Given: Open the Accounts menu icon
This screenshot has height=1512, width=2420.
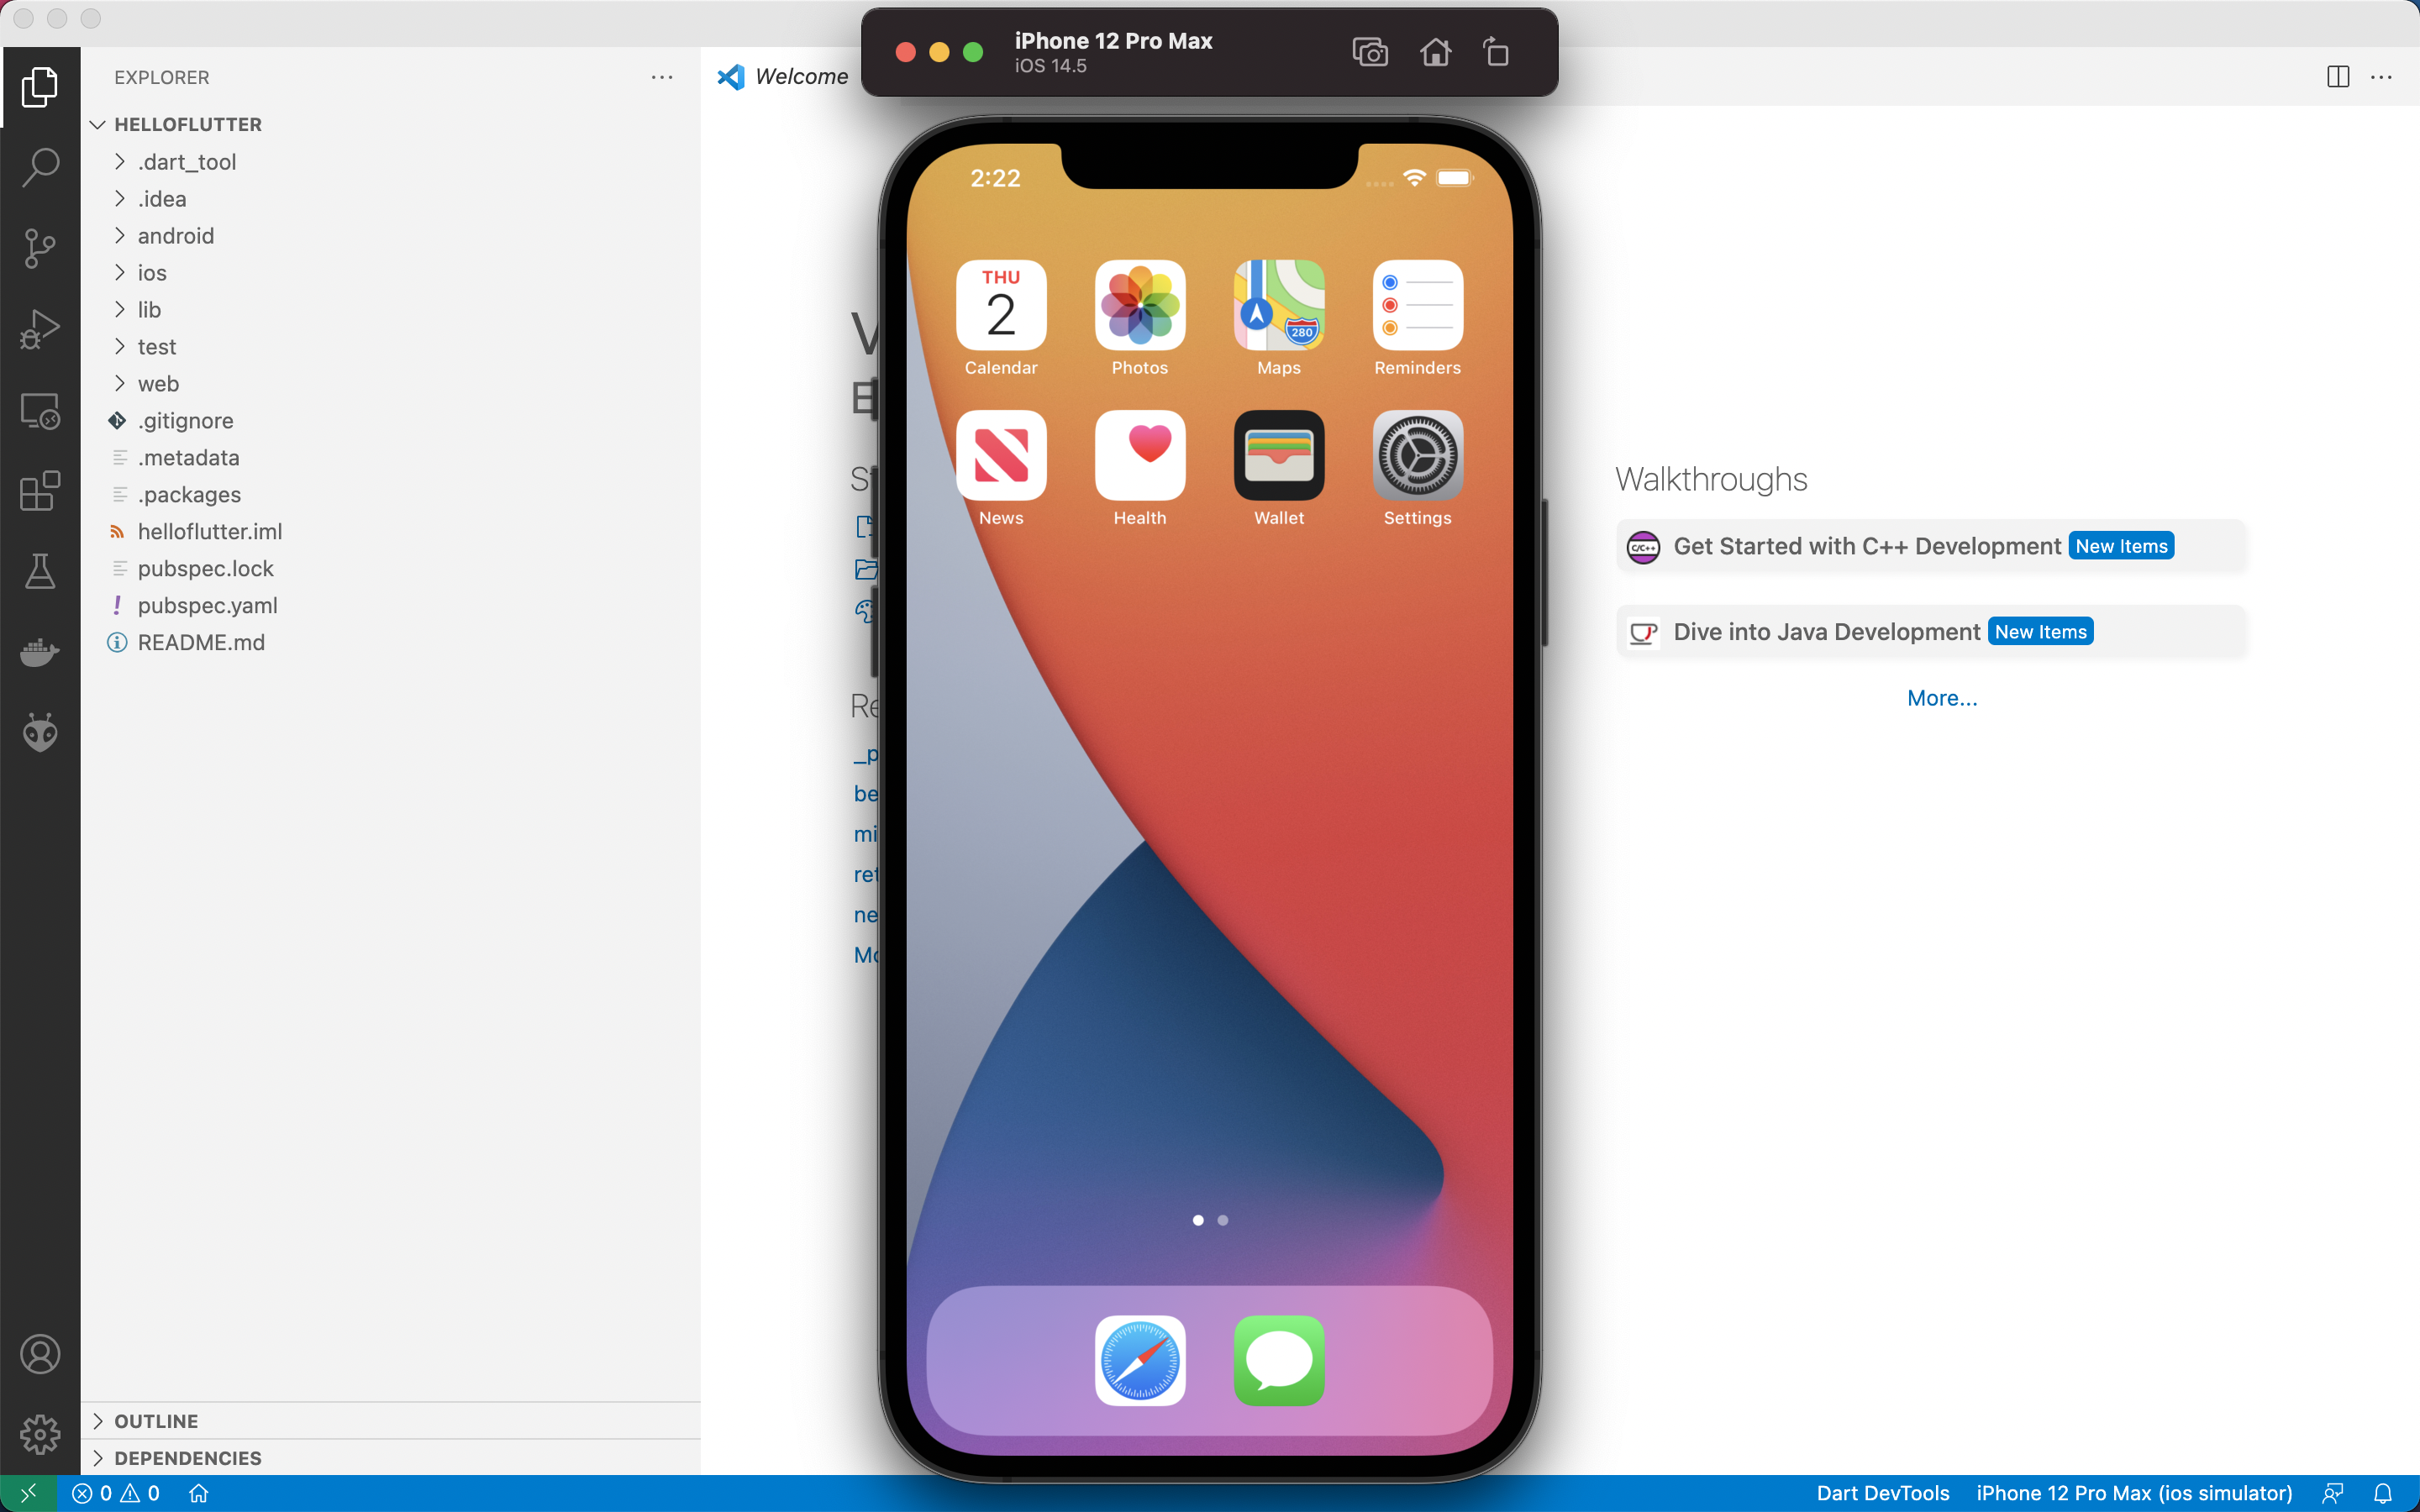Looking at the screenshot, I should click(x=40, y=1354).
